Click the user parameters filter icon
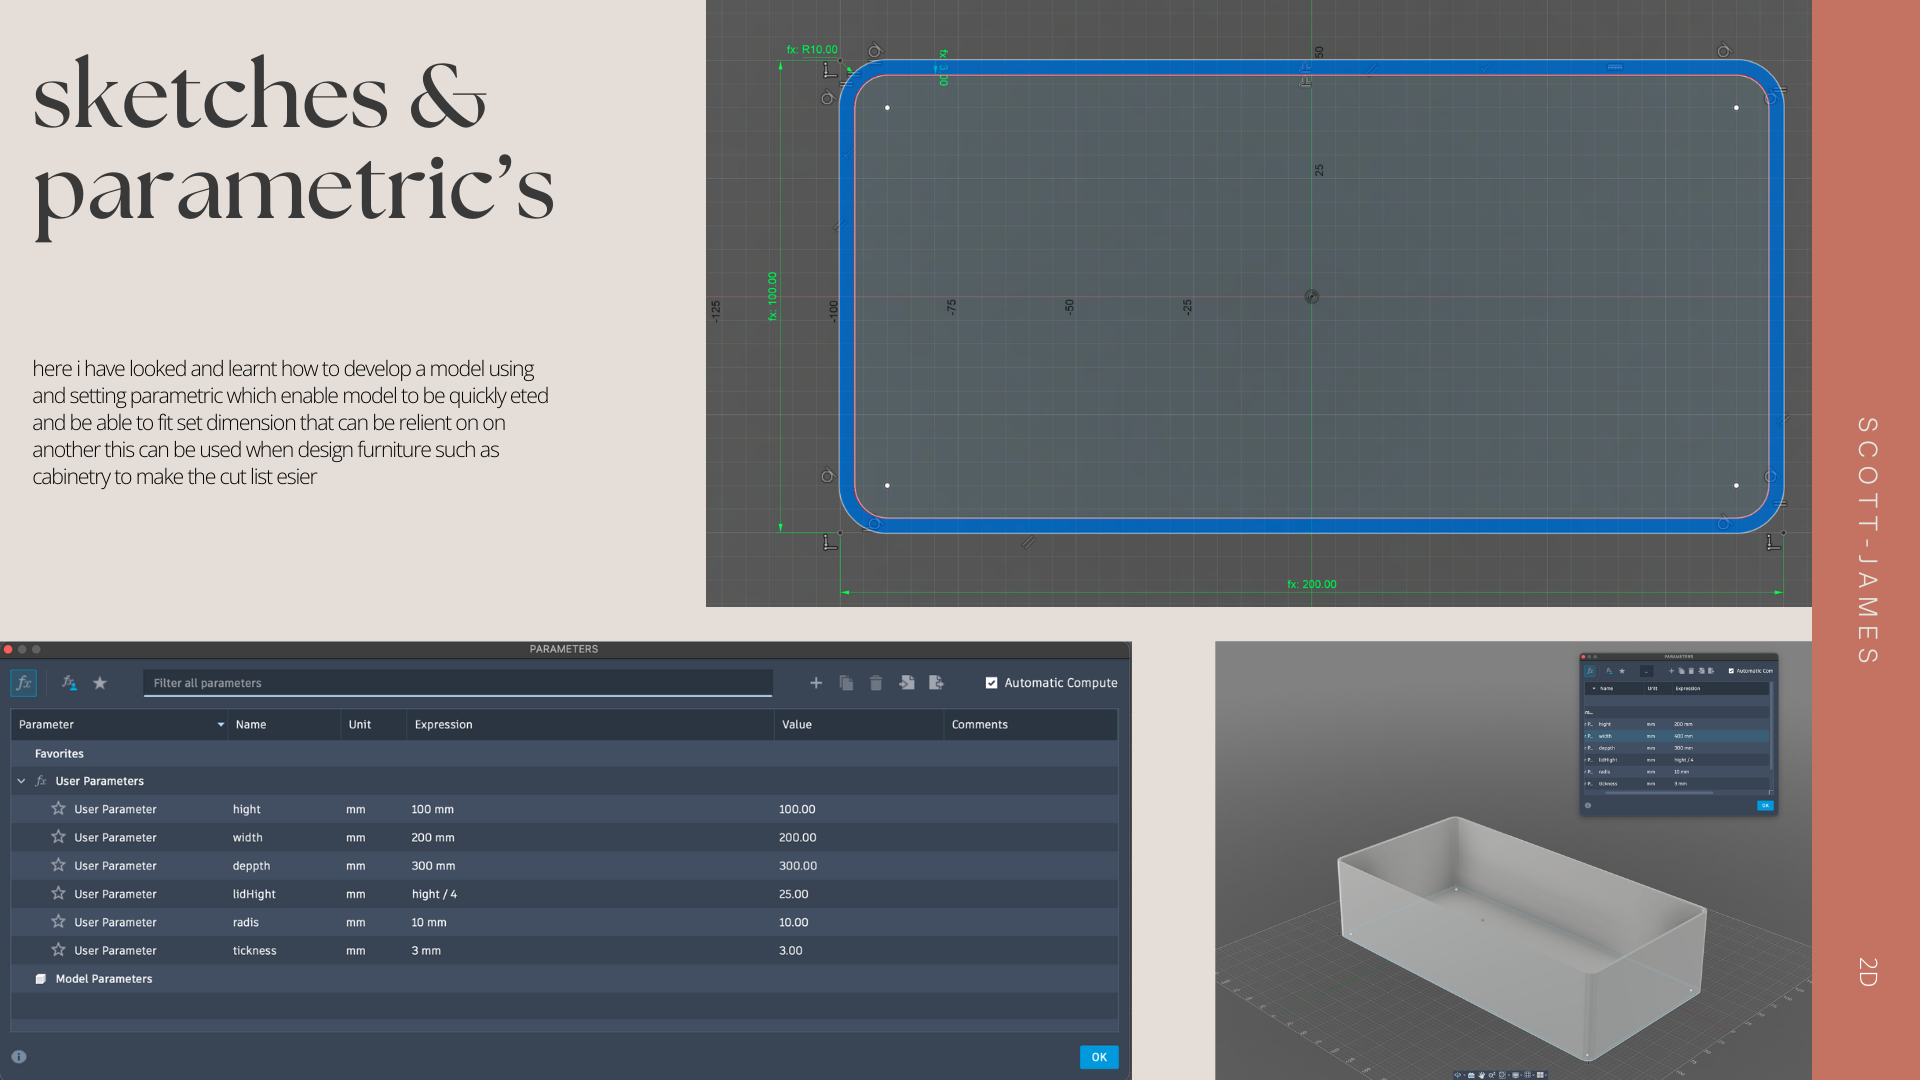The width and height of the screenshot is (1920, 1080). 69,683
